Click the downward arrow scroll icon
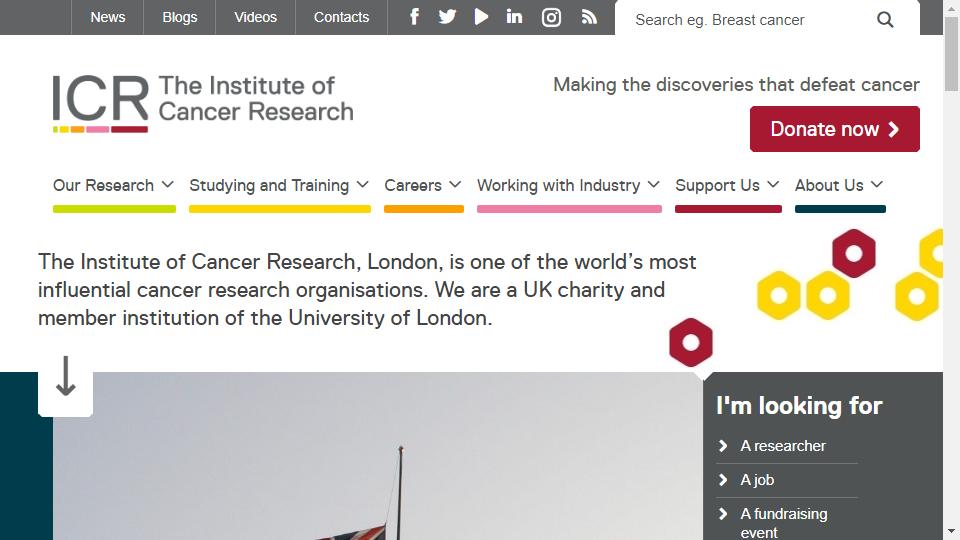The image size is (960, 540). click(66, 375)
